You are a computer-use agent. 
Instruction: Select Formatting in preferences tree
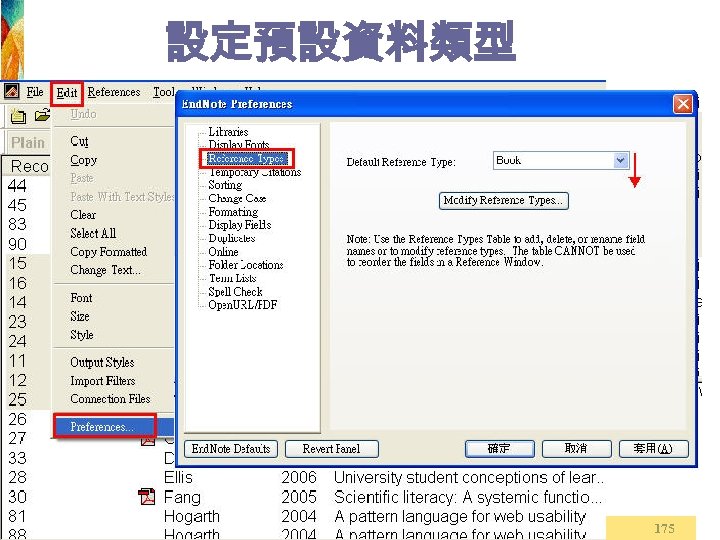click(x=233, y=212)
